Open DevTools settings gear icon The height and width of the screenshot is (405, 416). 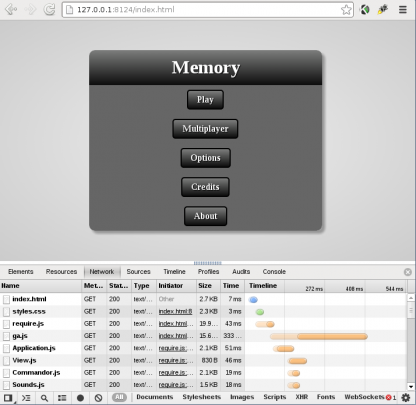pos(406,397)
